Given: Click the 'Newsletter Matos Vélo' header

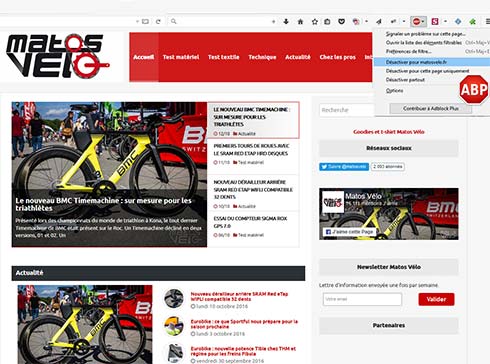Looking at the screenshot, I should (x=389, y=267).
